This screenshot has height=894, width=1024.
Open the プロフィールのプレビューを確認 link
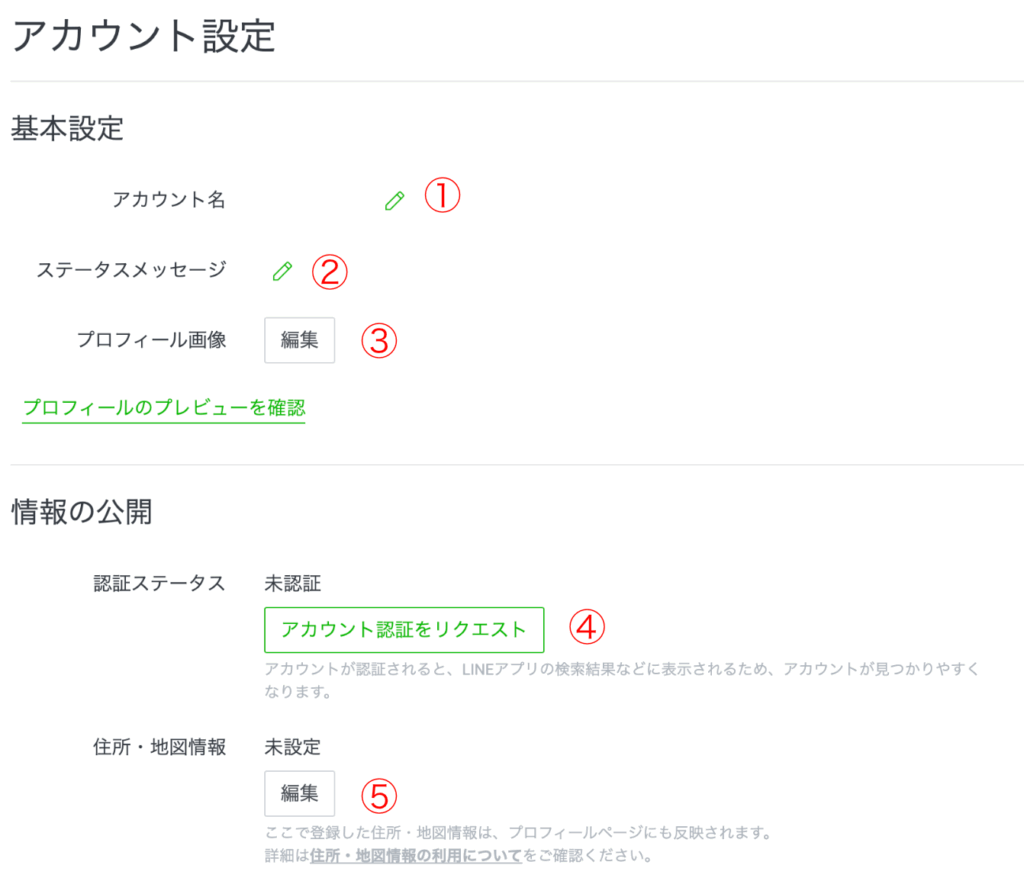pyautogui.click(x=164, y=408)
